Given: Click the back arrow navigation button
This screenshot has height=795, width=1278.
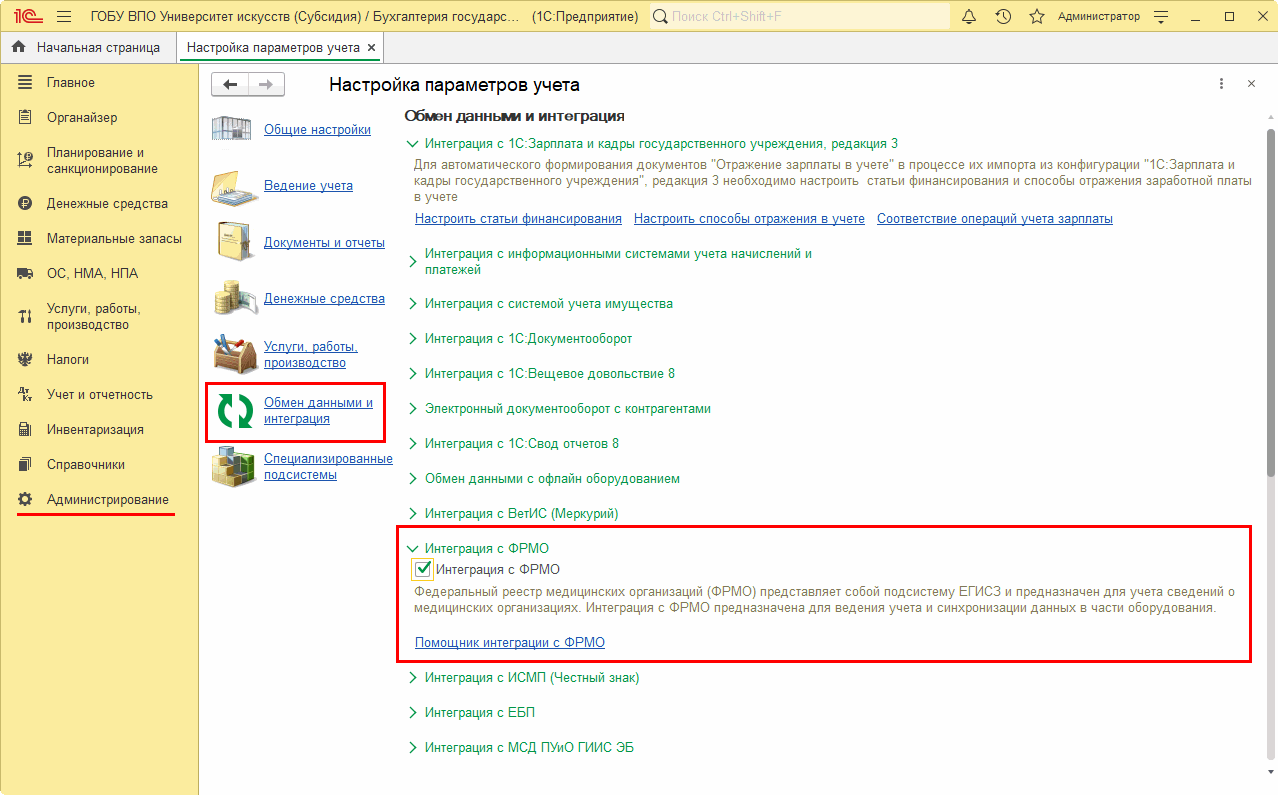Looking at the screenshot, I should point(230,85).
